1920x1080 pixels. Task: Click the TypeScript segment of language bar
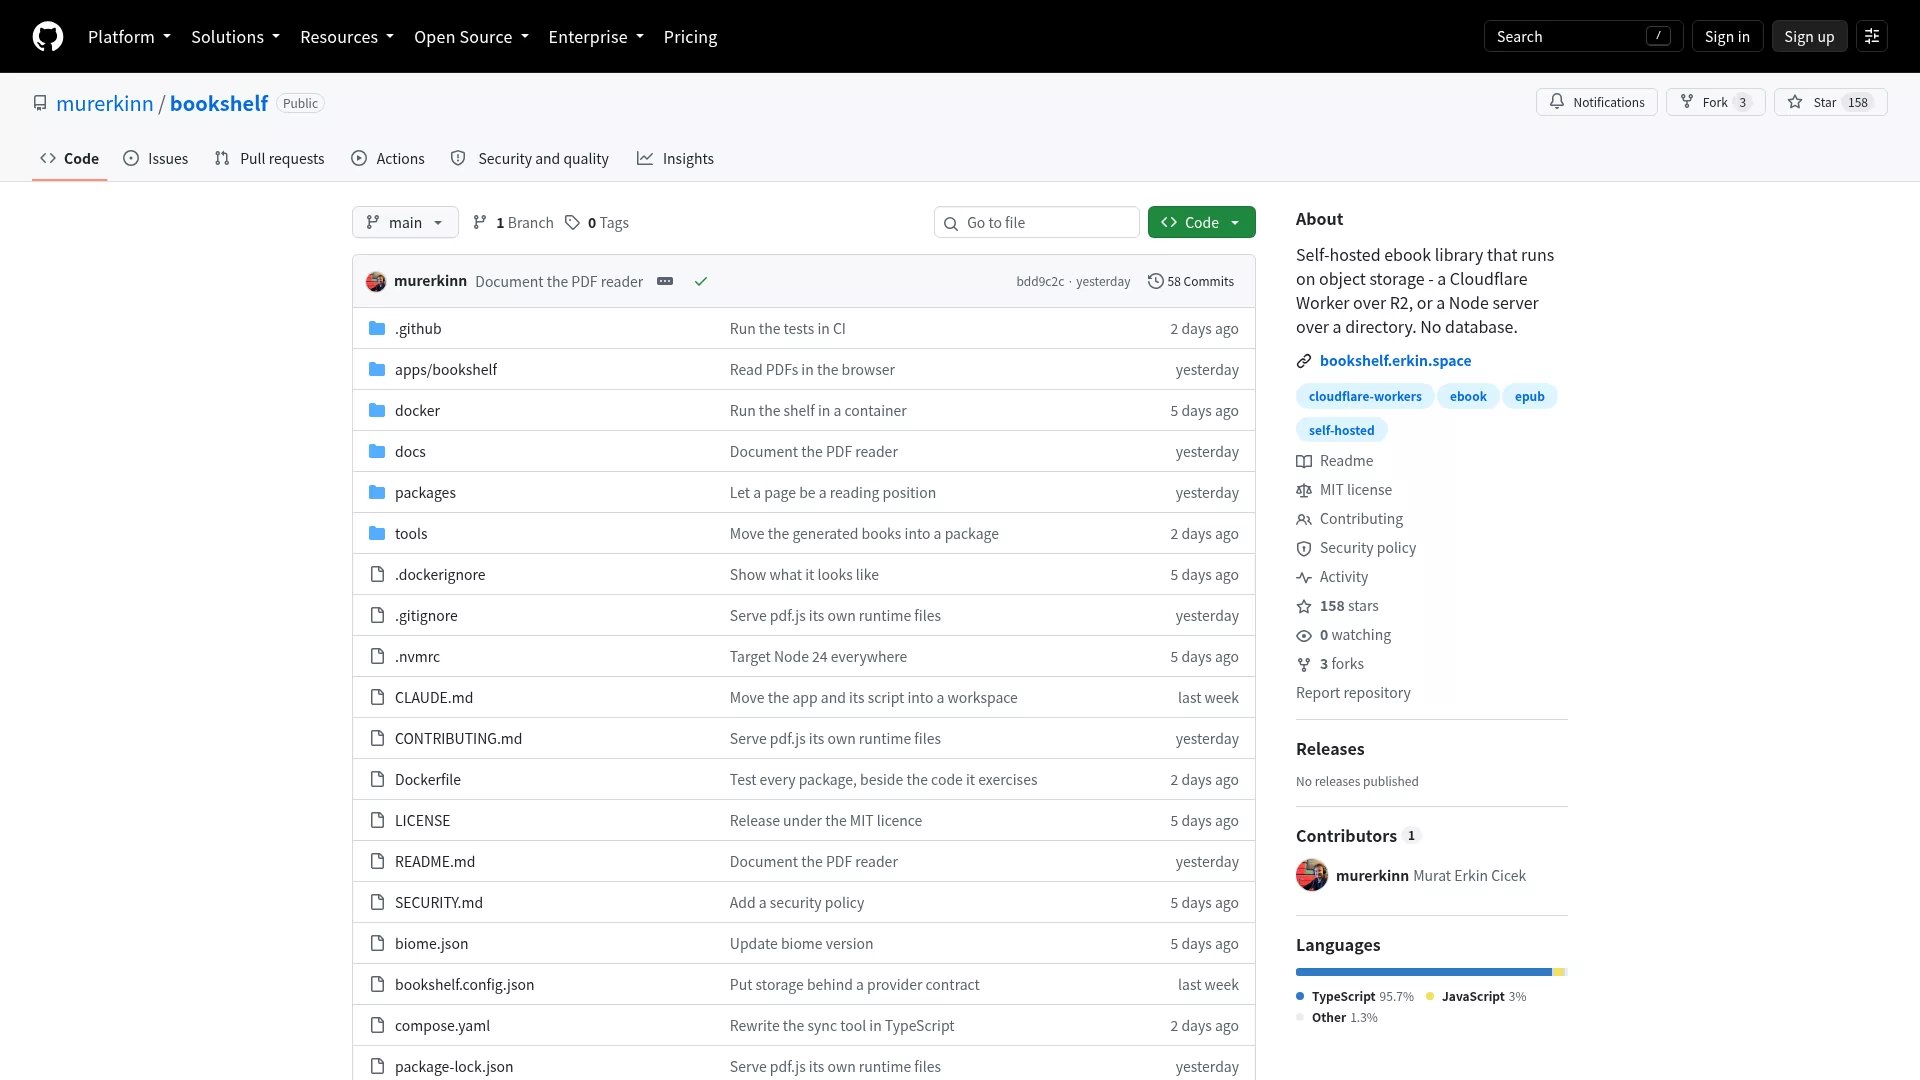[1424, 972]
